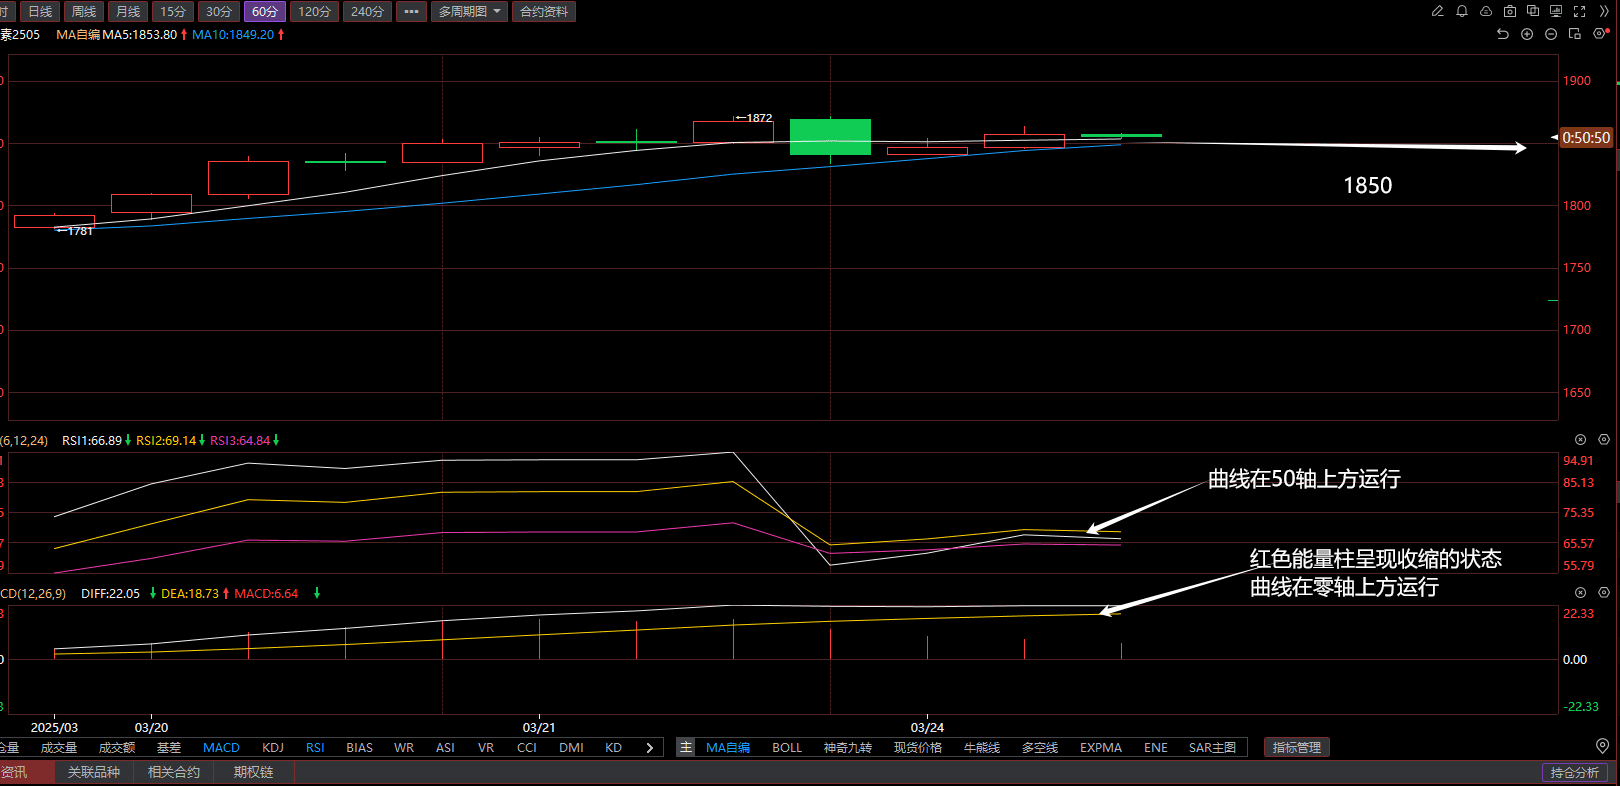This screenshot has width=1620, height=786.
Task: Switch to the 周线 weekly period
Action: pos(84,11)
